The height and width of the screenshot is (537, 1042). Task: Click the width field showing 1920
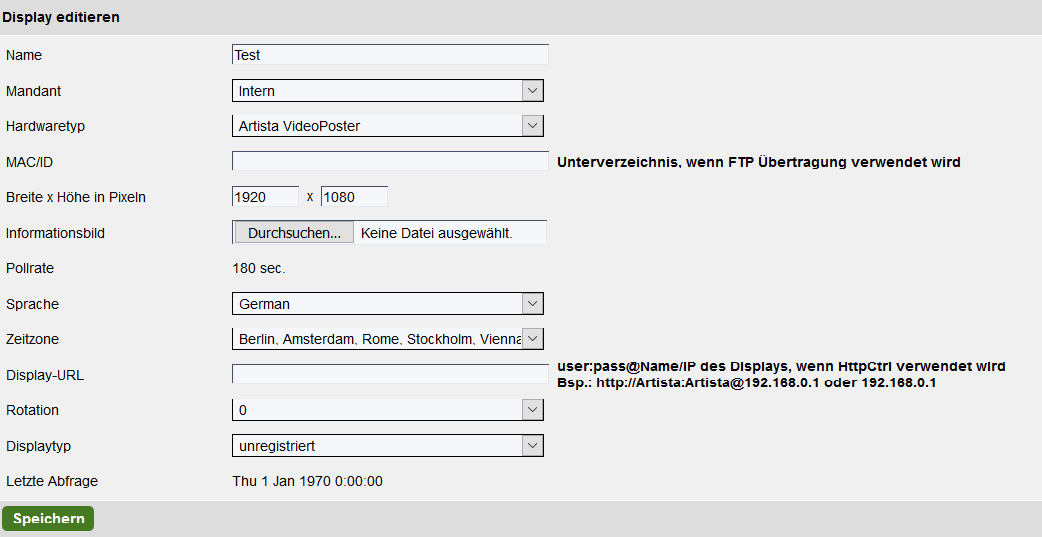coord(265,197)
